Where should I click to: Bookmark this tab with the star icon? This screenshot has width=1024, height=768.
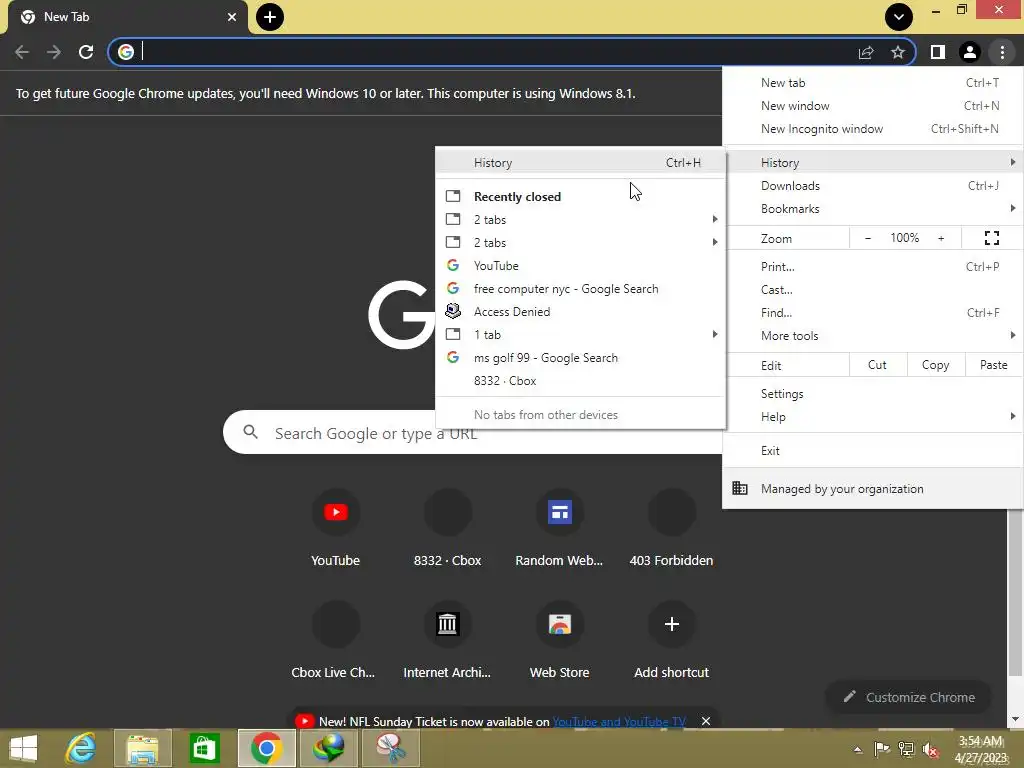click(898, 52)
